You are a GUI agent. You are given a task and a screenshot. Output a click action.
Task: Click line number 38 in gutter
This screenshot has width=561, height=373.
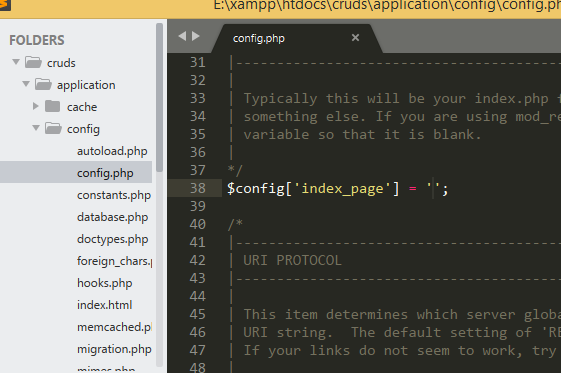[197, 188]
